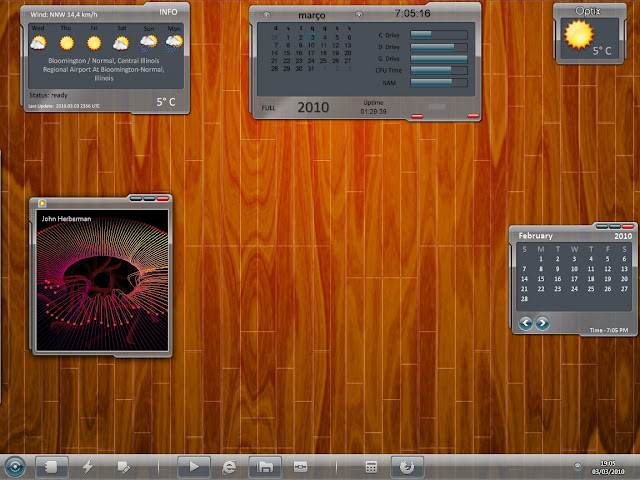640x480 pixels.
Task: Click the John Herberman title text
Action: tap(67, 219)
